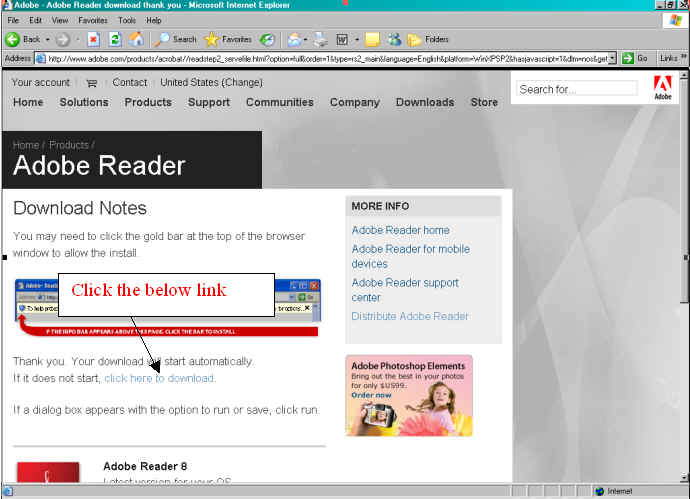Open the Adobe Reader support center link
This screenshot has height=499, width=690.
(405, 290)
